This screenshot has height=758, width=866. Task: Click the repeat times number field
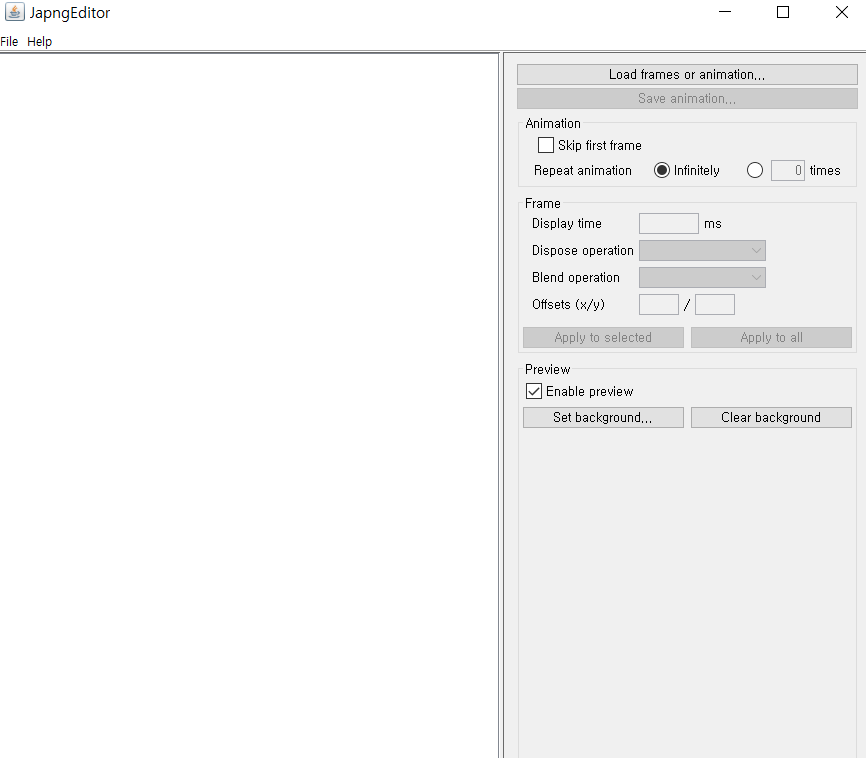pos(788,170)
